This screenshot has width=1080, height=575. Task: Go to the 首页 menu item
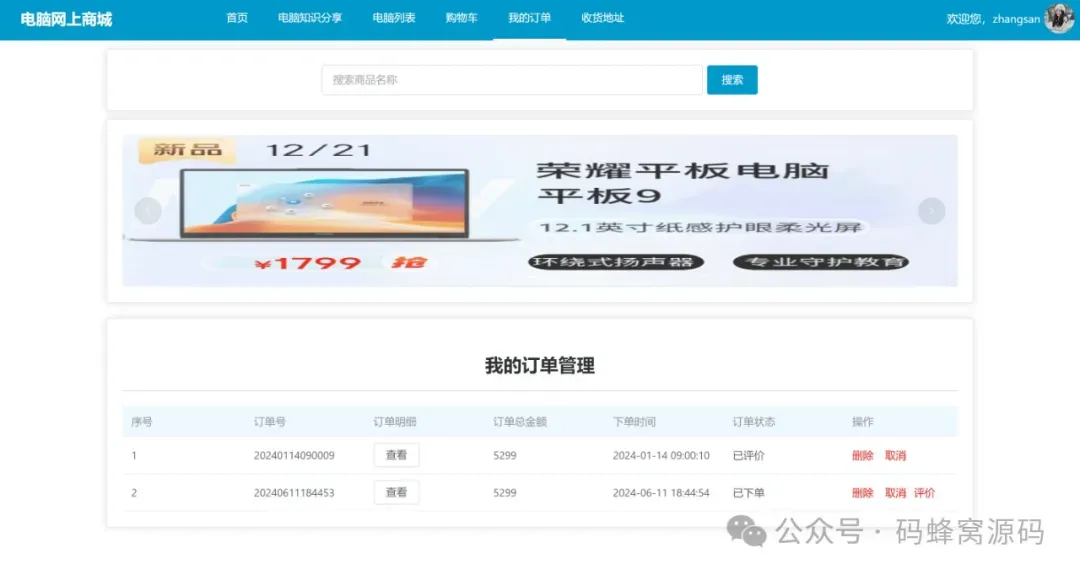[237, 18]
